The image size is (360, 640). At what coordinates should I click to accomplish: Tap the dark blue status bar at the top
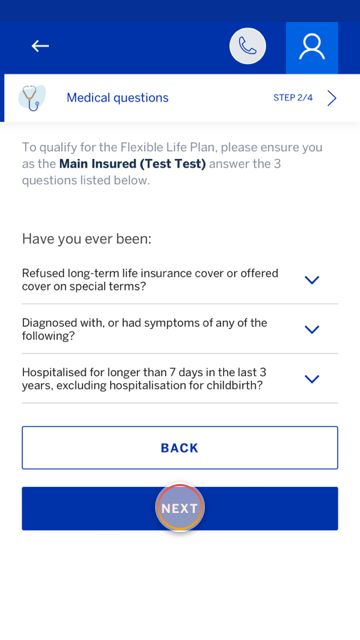click(x=180, y=11)
